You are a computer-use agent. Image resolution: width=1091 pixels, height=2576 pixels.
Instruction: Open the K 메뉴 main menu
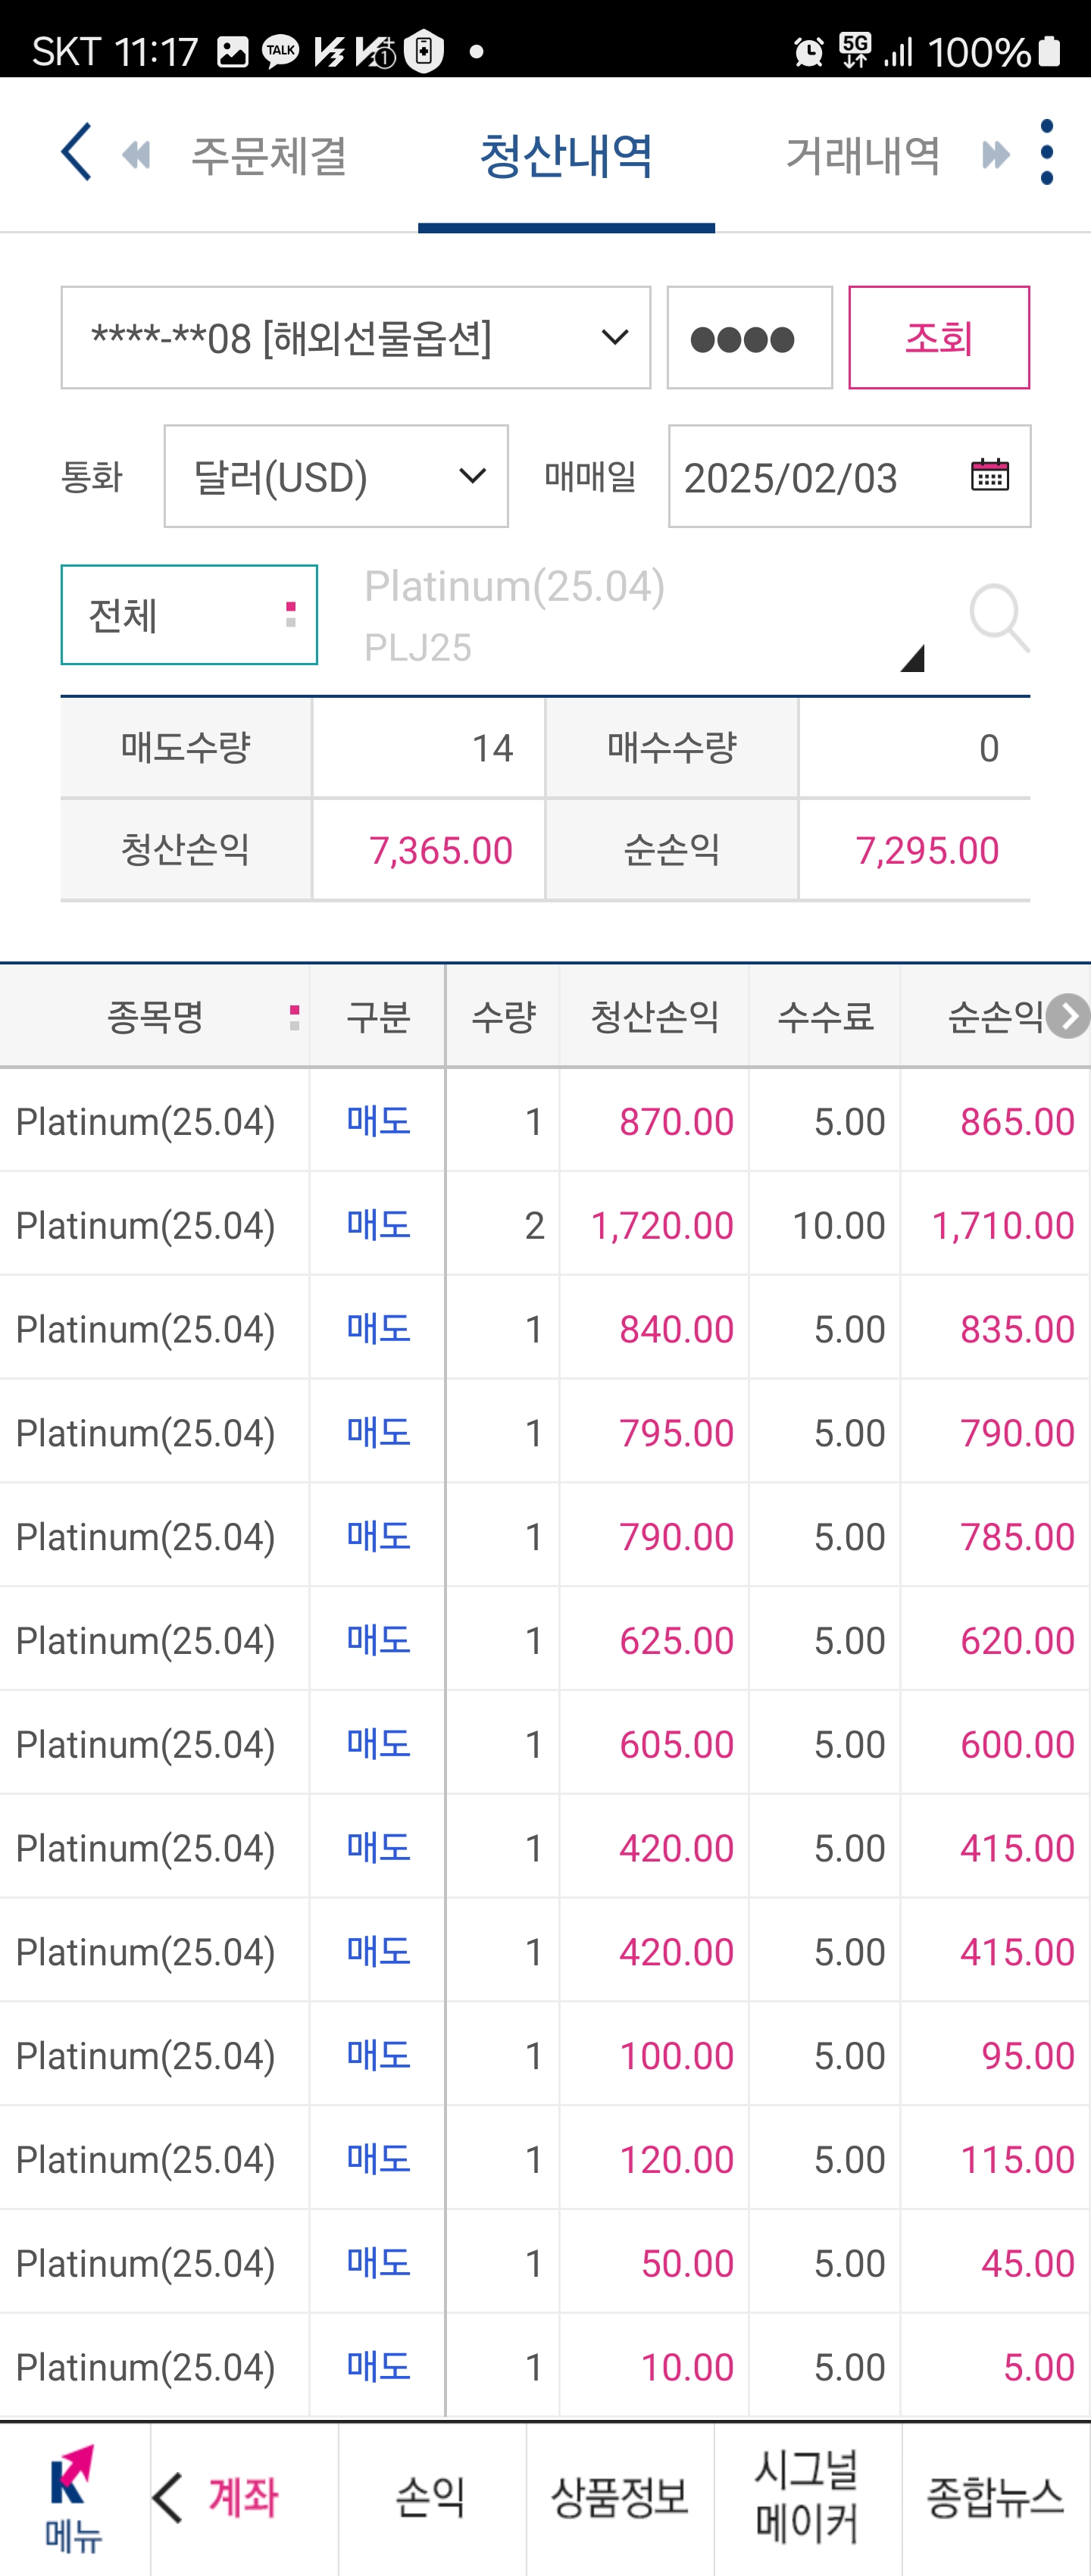(x=74, y=2497)
